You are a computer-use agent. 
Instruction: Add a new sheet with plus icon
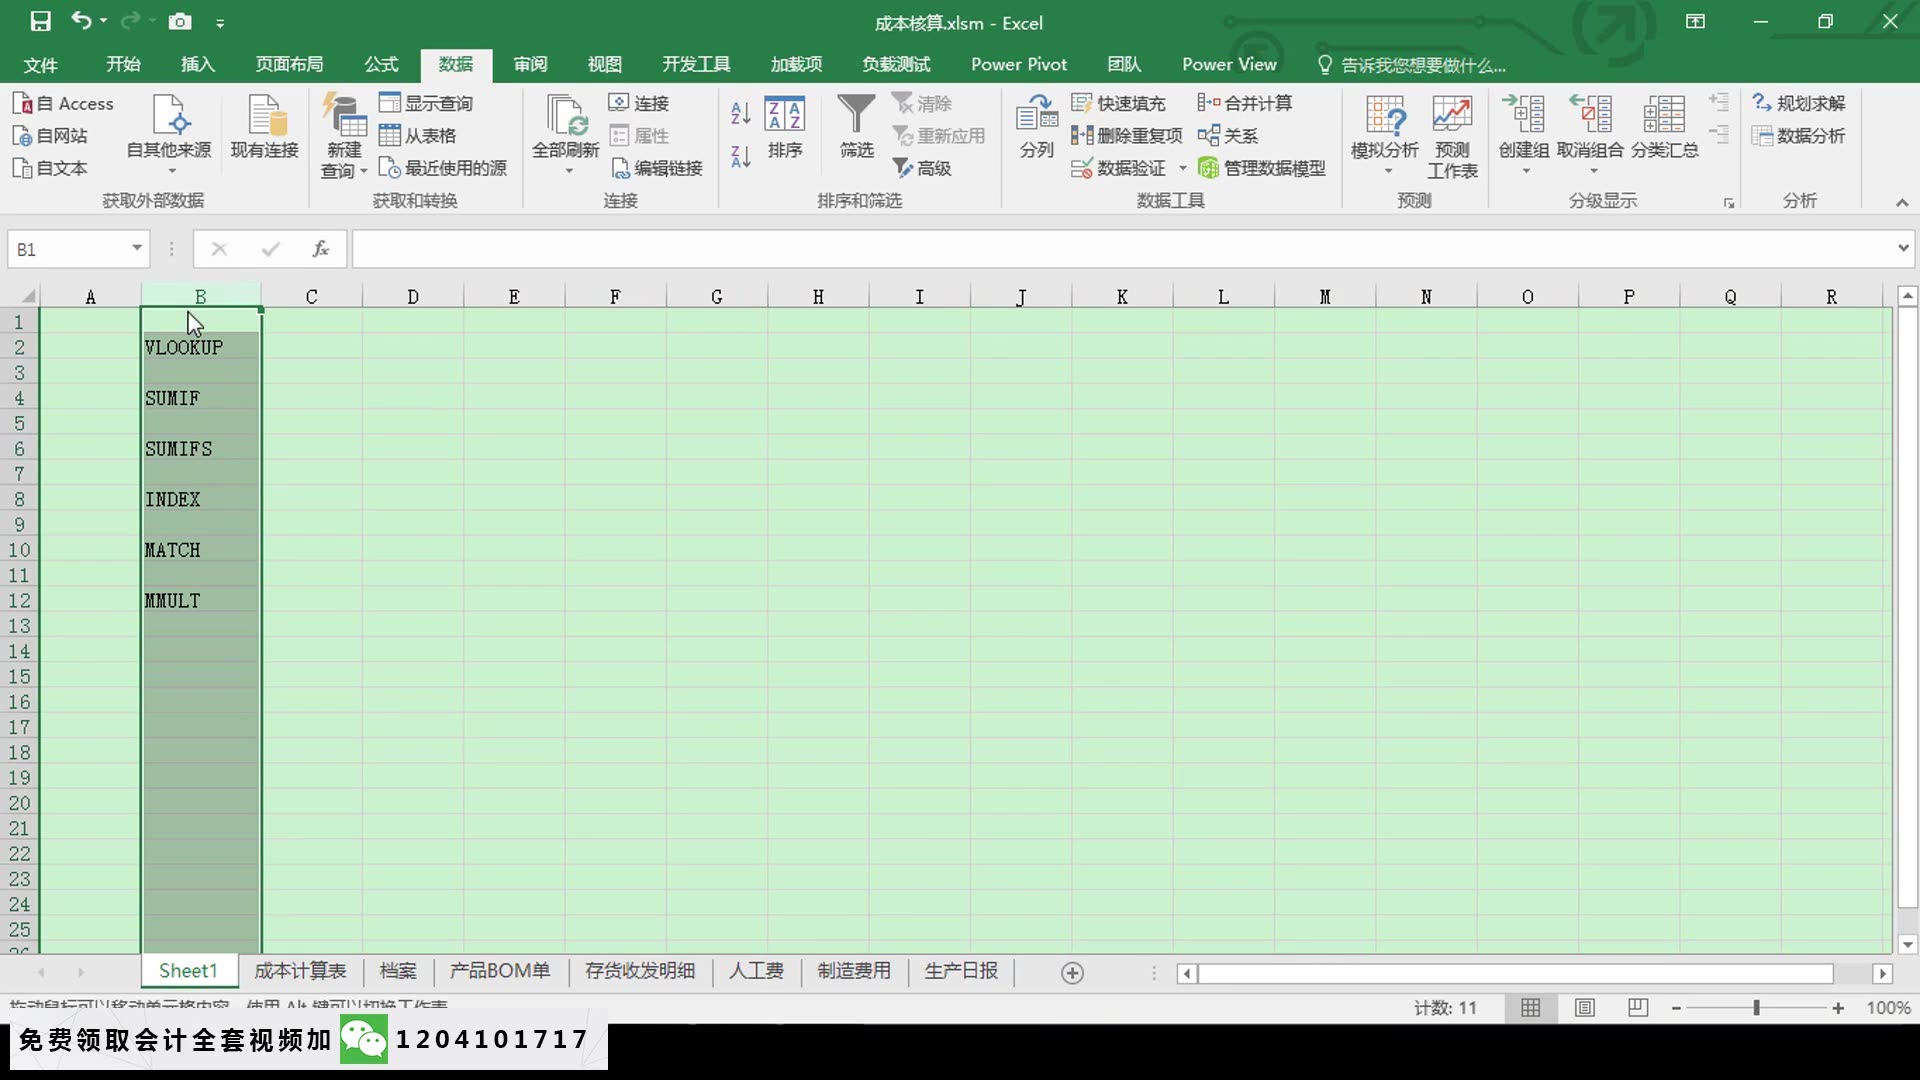[x=1072, y=973]
